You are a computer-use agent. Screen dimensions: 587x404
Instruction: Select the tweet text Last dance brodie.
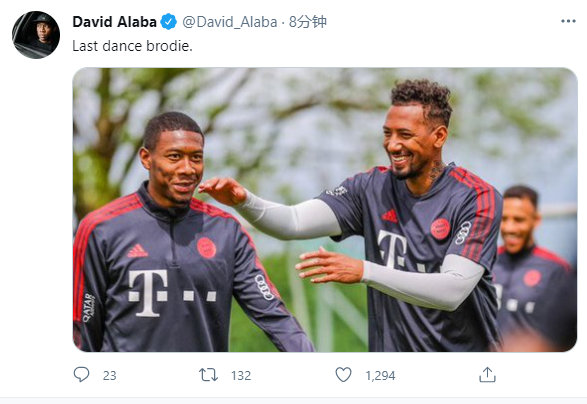coord(132,46)
